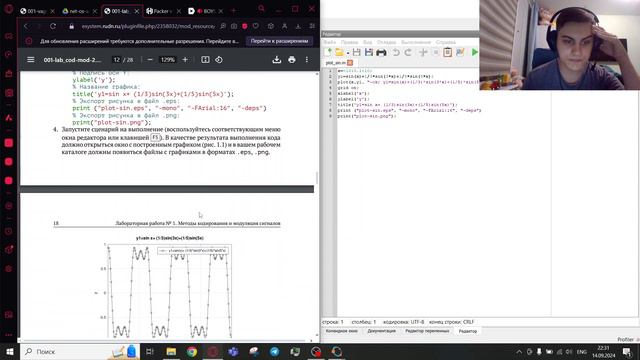Print the PDF from viewer toolbar
Screen dimensions: 640x360
pos(291,60)
